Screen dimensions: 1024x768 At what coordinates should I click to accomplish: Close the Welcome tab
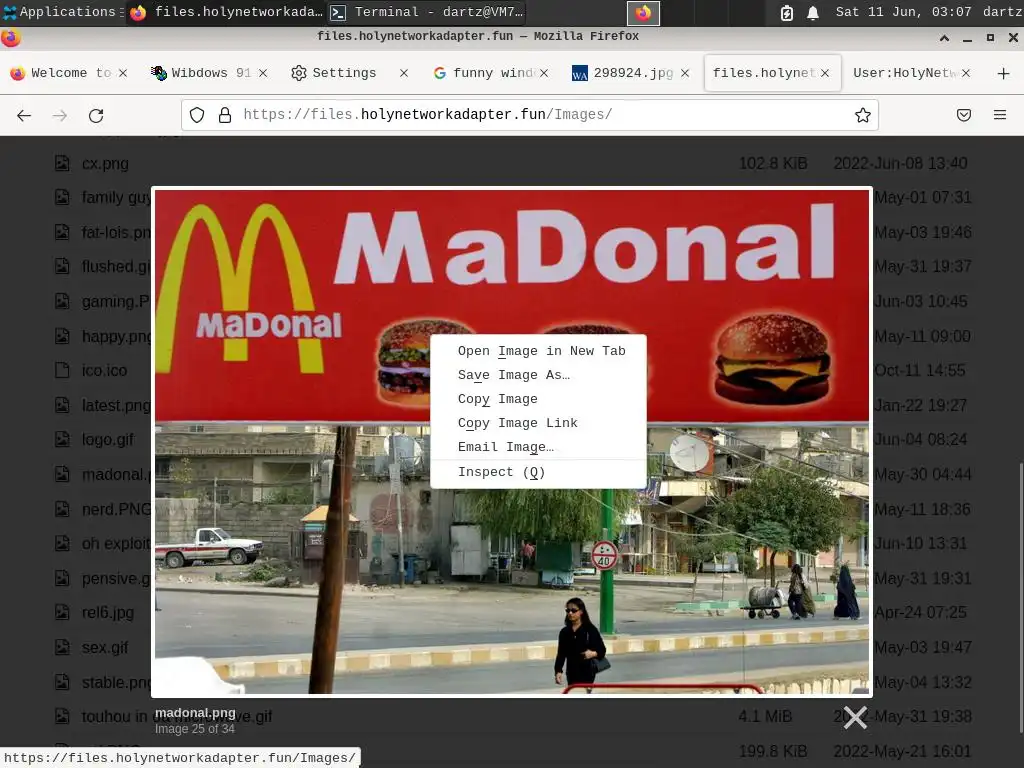(123, 73)
